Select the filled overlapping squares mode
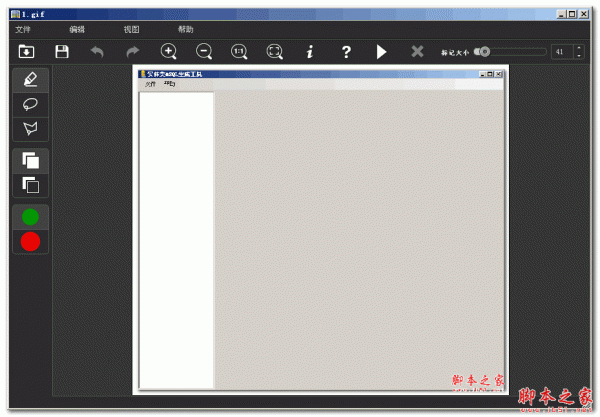 [30, 161]
